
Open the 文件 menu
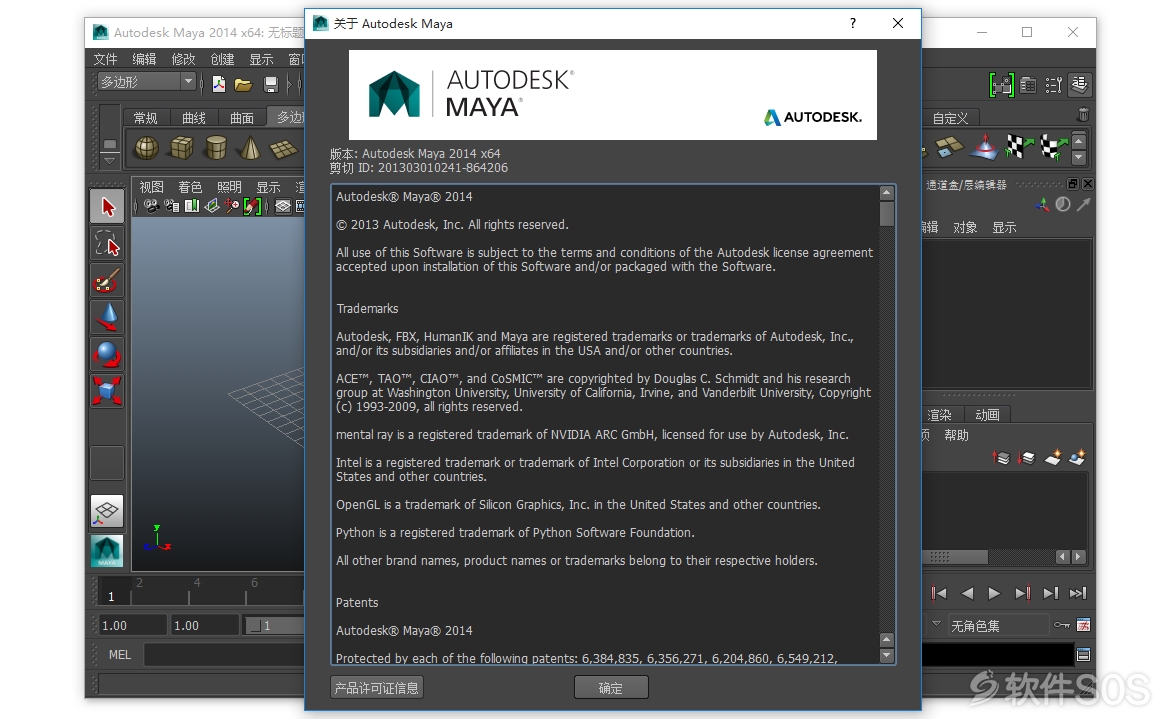pyautogui.click(x=106, y=59)
